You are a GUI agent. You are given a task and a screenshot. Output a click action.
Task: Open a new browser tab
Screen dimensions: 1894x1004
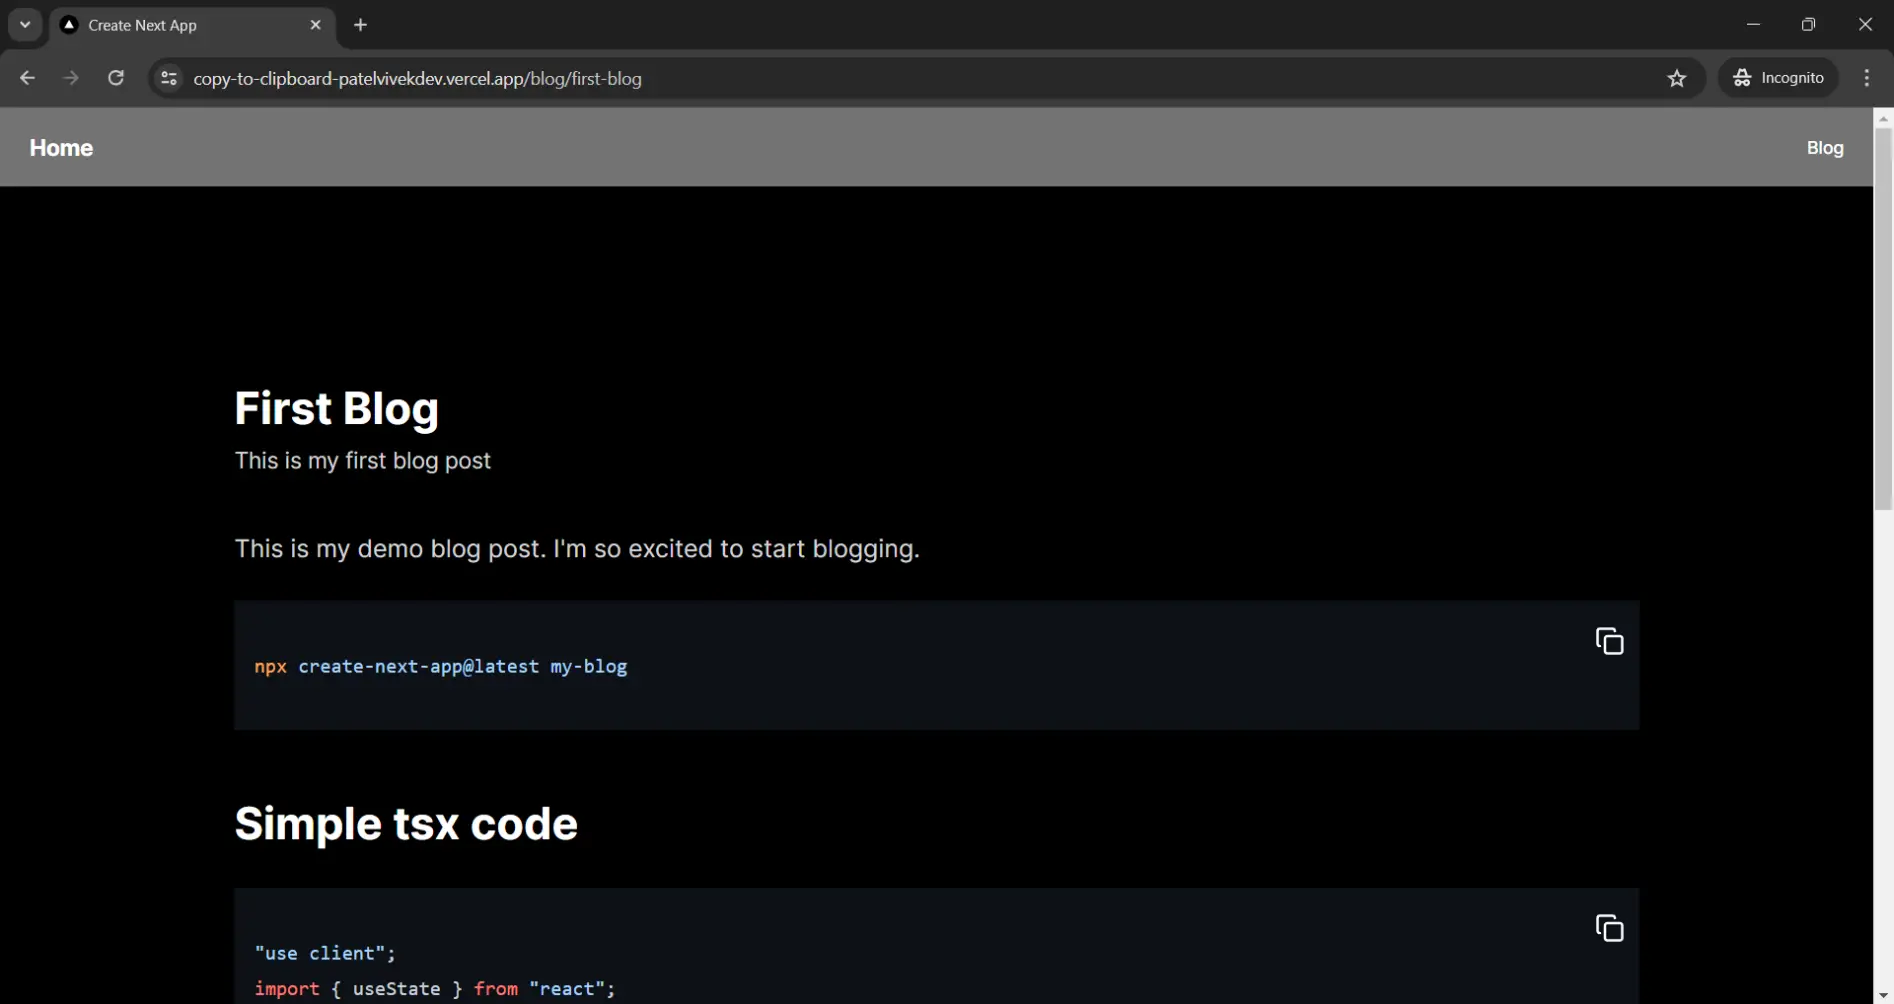361,25
